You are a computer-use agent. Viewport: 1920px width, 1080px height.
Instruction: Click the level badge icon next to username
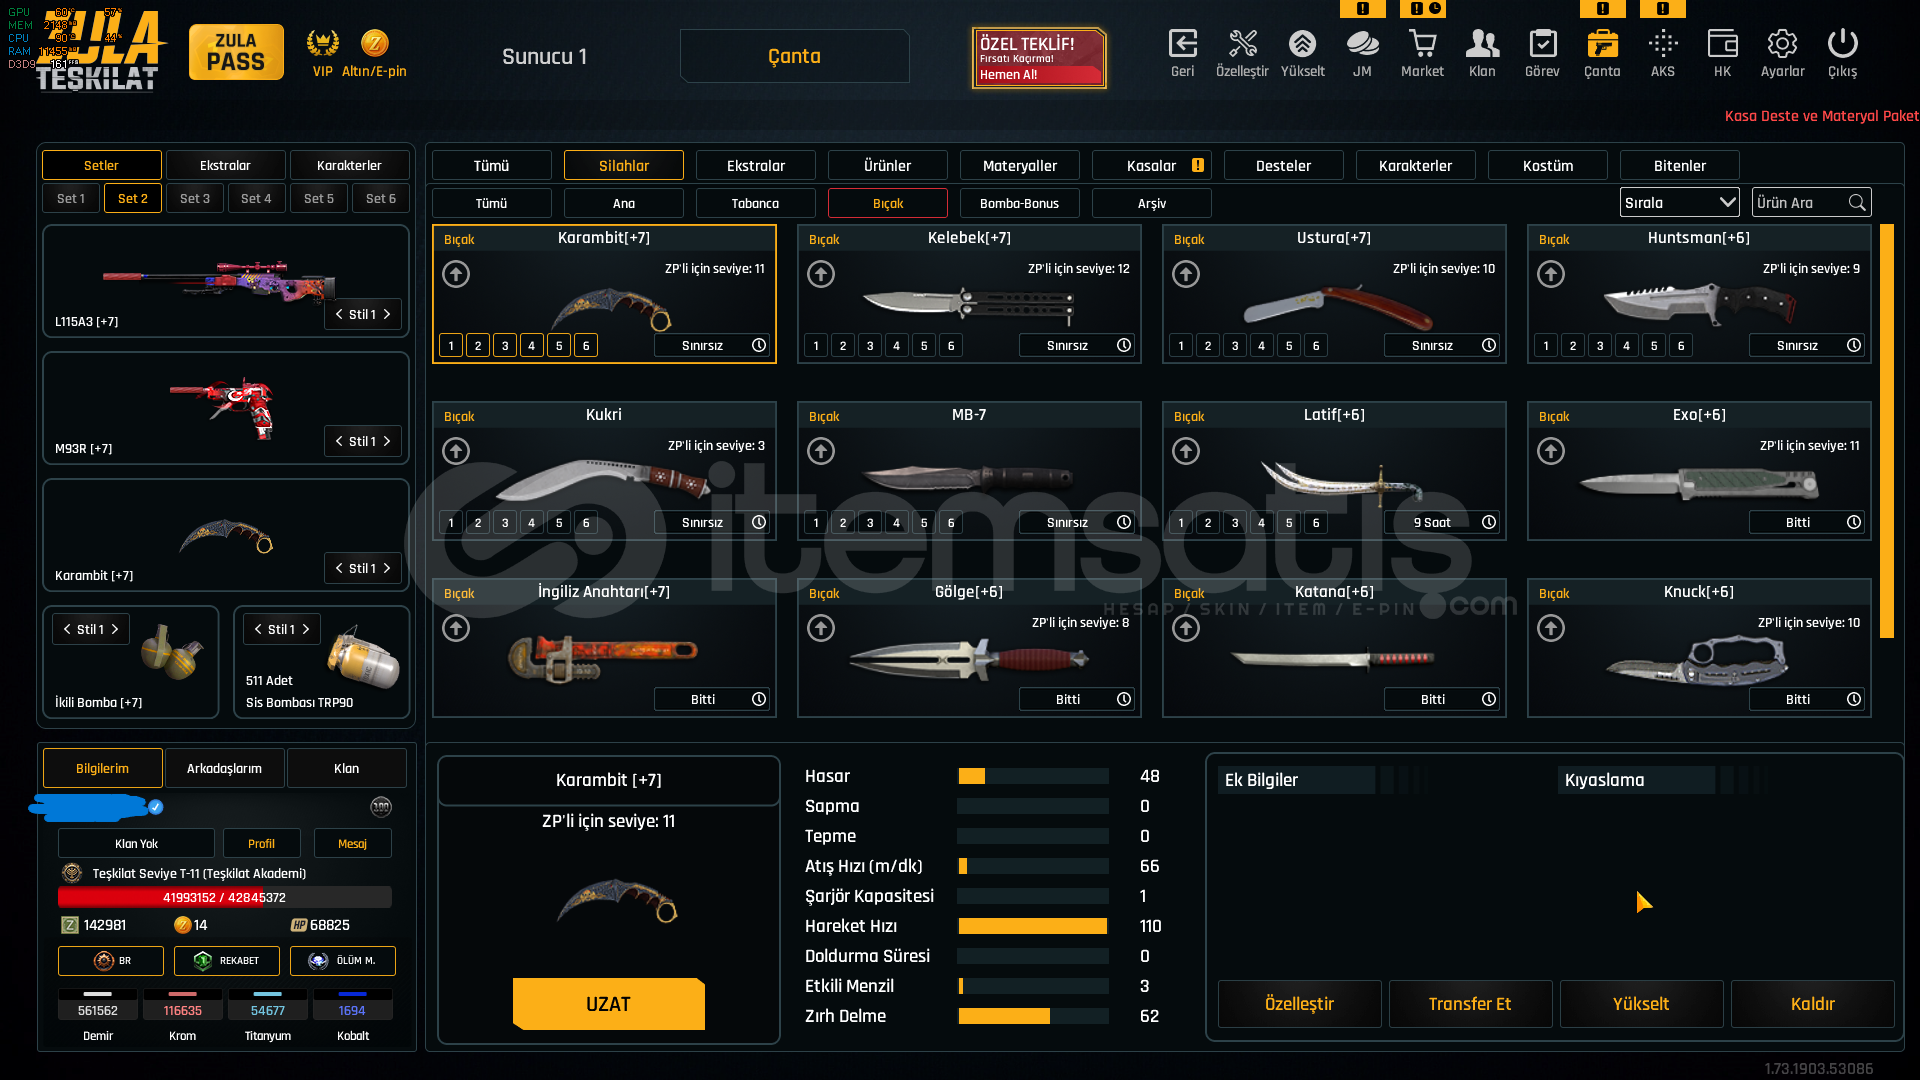point(381,807)
